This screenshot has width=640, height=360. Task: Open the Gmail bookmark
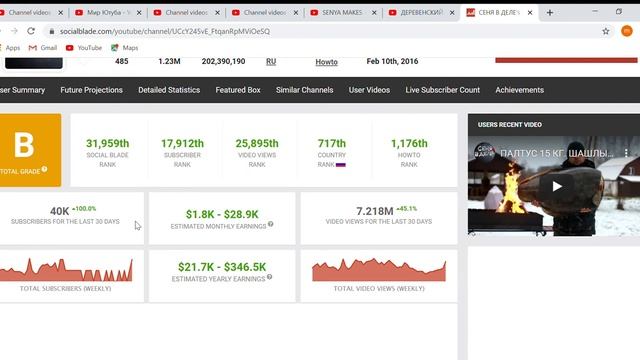(43, 48)
